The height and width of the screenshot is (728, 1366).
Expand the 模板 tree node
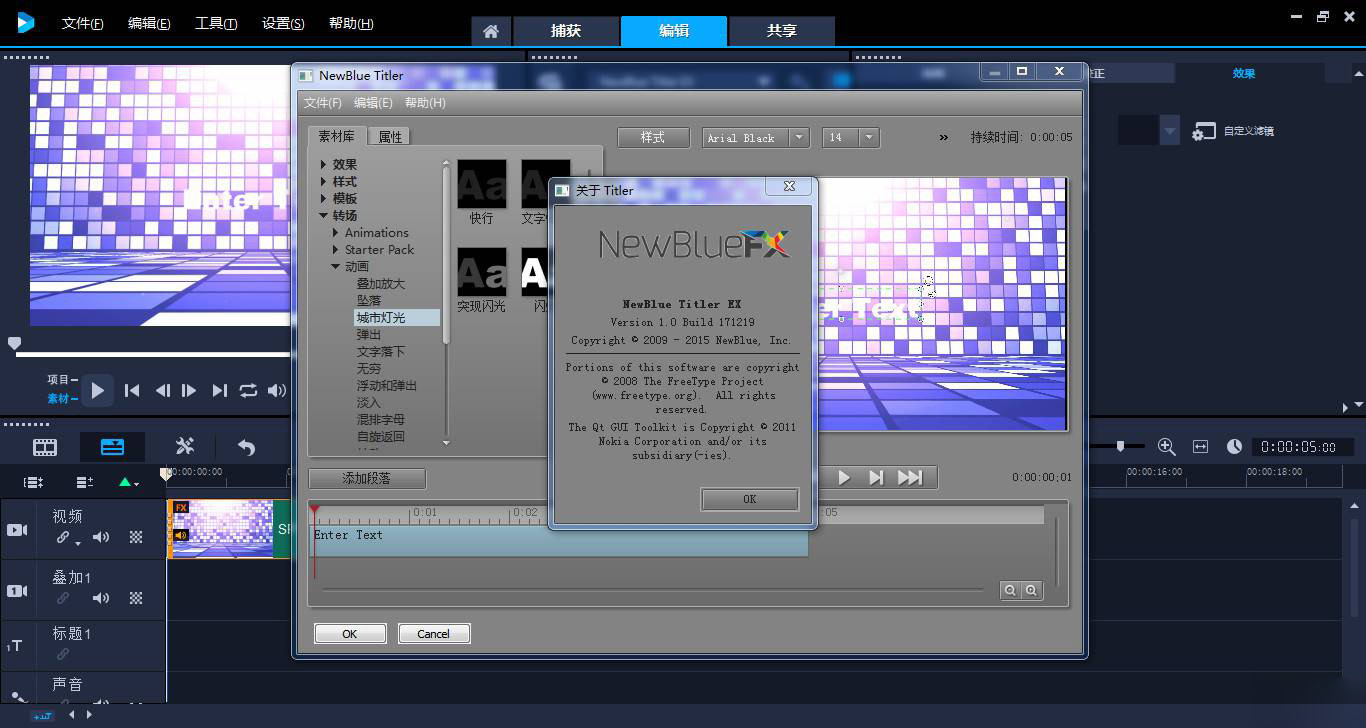(324, 198)
